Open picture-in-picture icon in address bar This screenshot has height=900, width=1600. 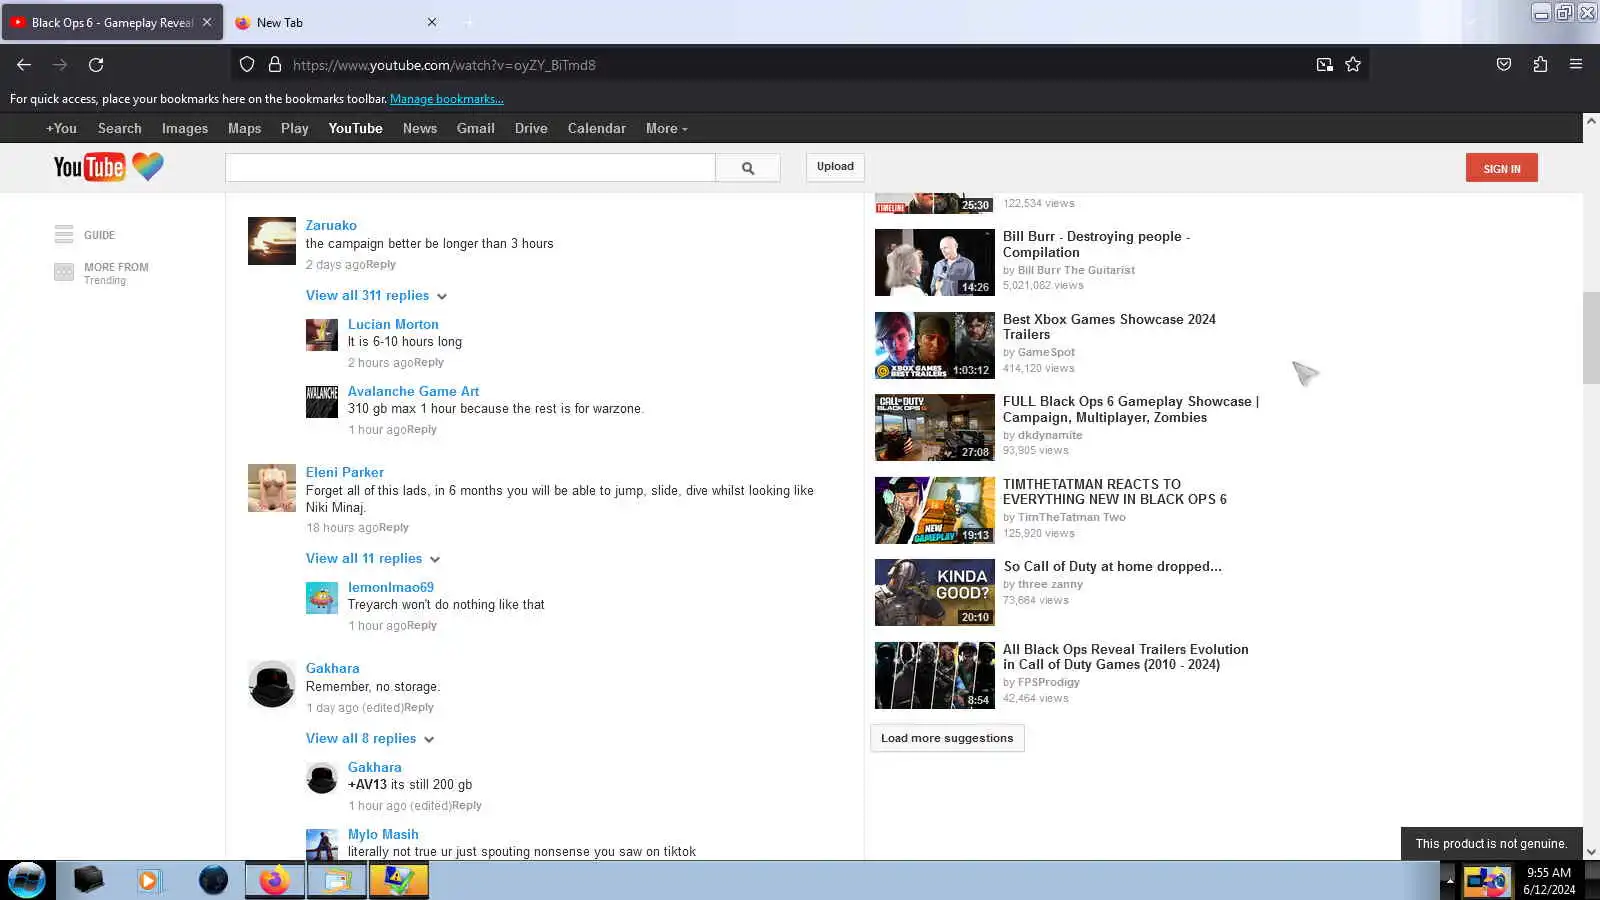tap(1324, 65)
